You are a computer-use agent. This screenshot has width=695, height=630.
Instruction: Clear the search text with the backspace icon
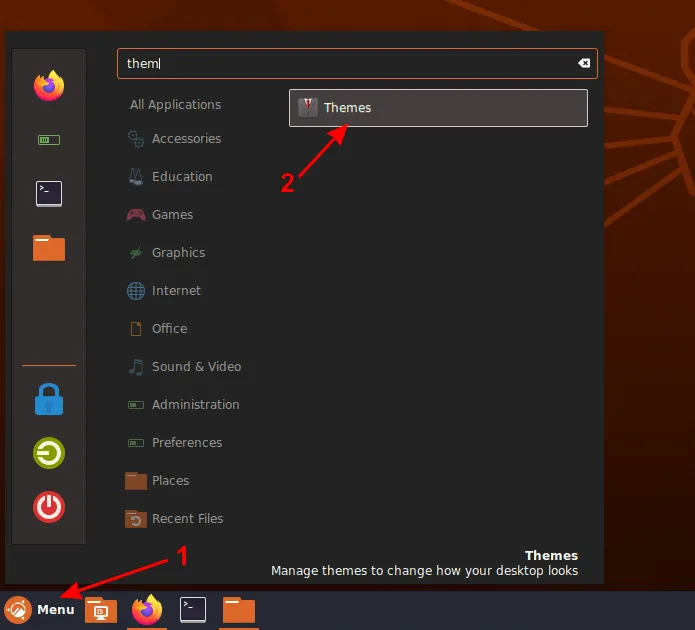(584, 64)
